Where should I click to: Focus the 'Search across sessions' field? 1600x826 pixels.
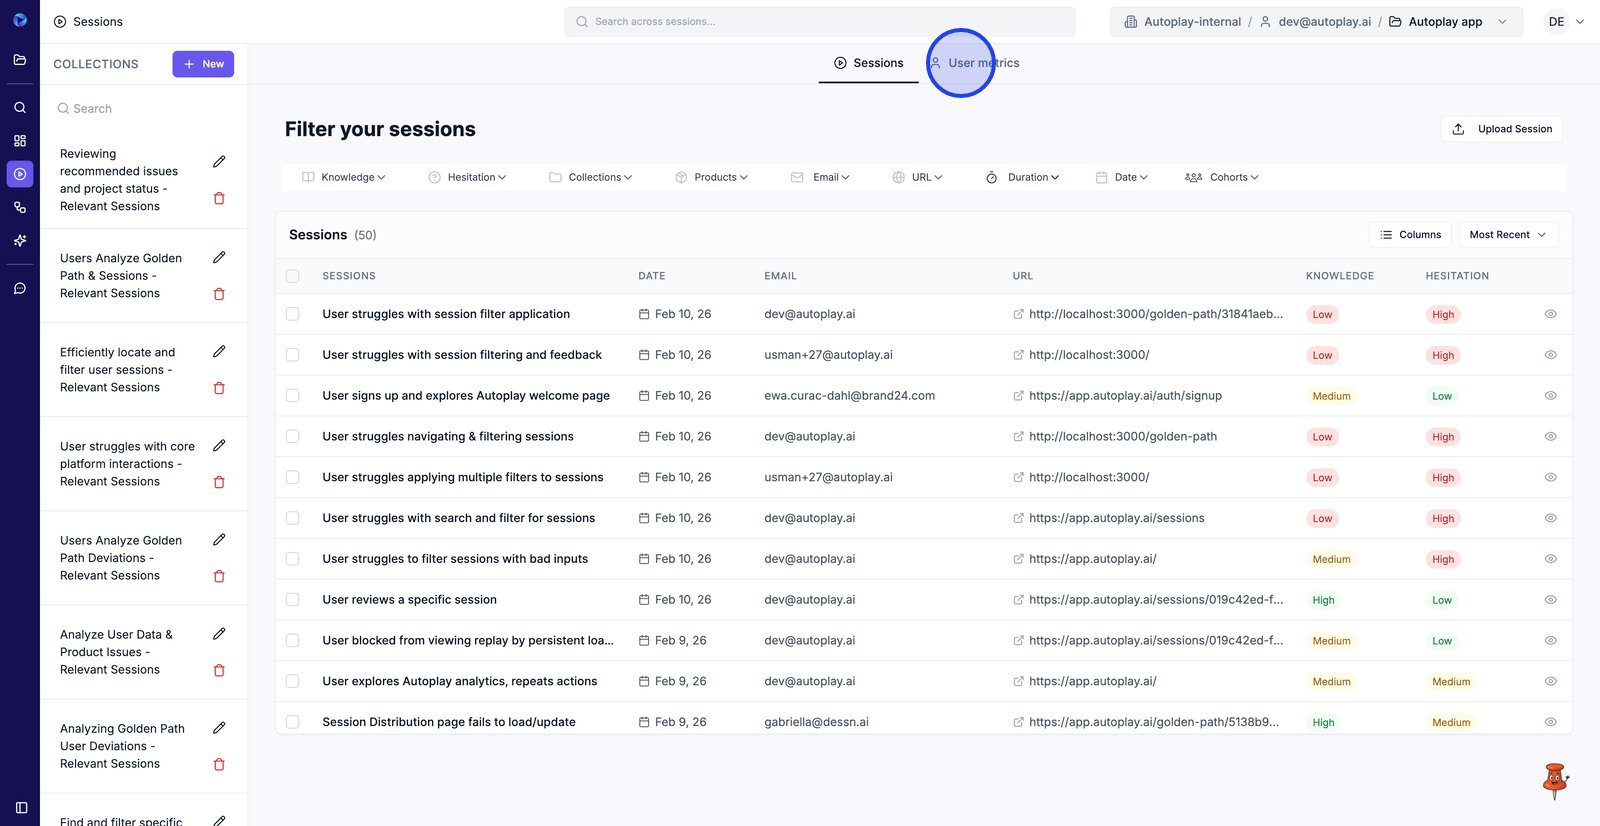click(820, 22)
